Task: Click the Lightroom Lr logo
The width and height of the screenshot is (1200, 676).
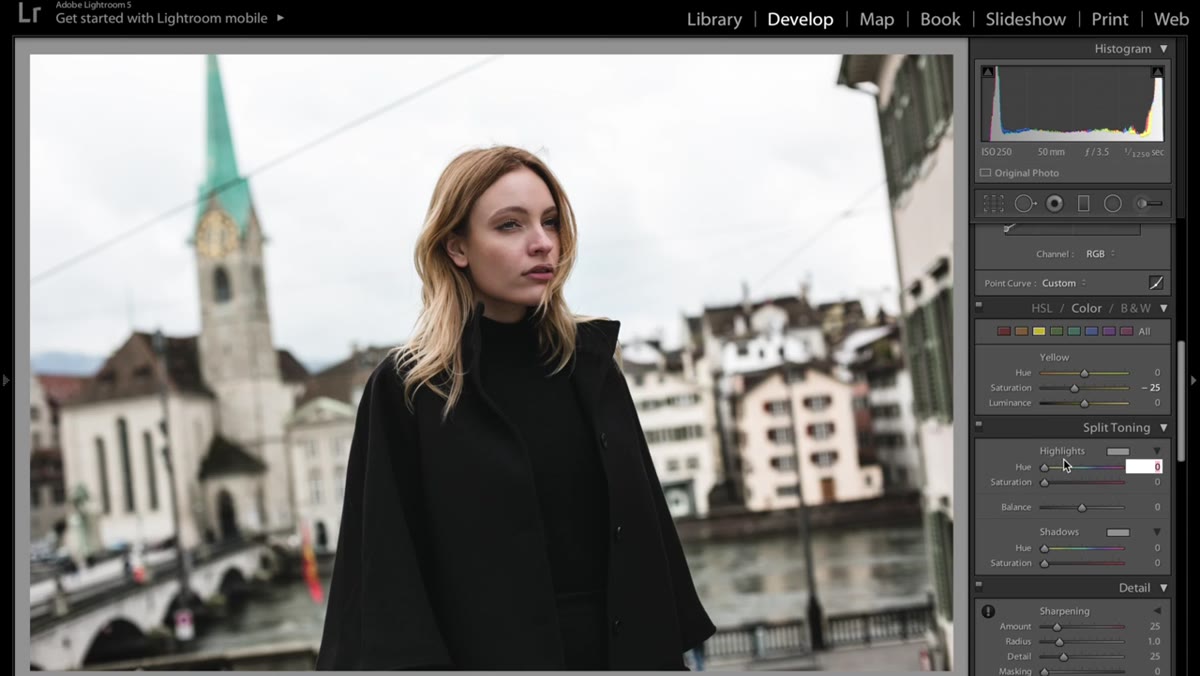Action: [28, 14]
